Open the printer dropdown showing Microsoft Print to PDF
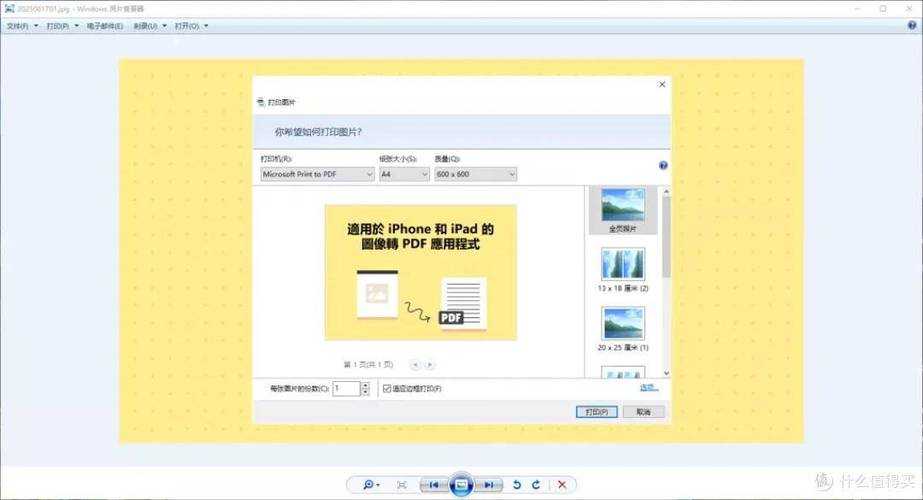The width and height of the screenshot is (923, 500). (x=317, y=174)
